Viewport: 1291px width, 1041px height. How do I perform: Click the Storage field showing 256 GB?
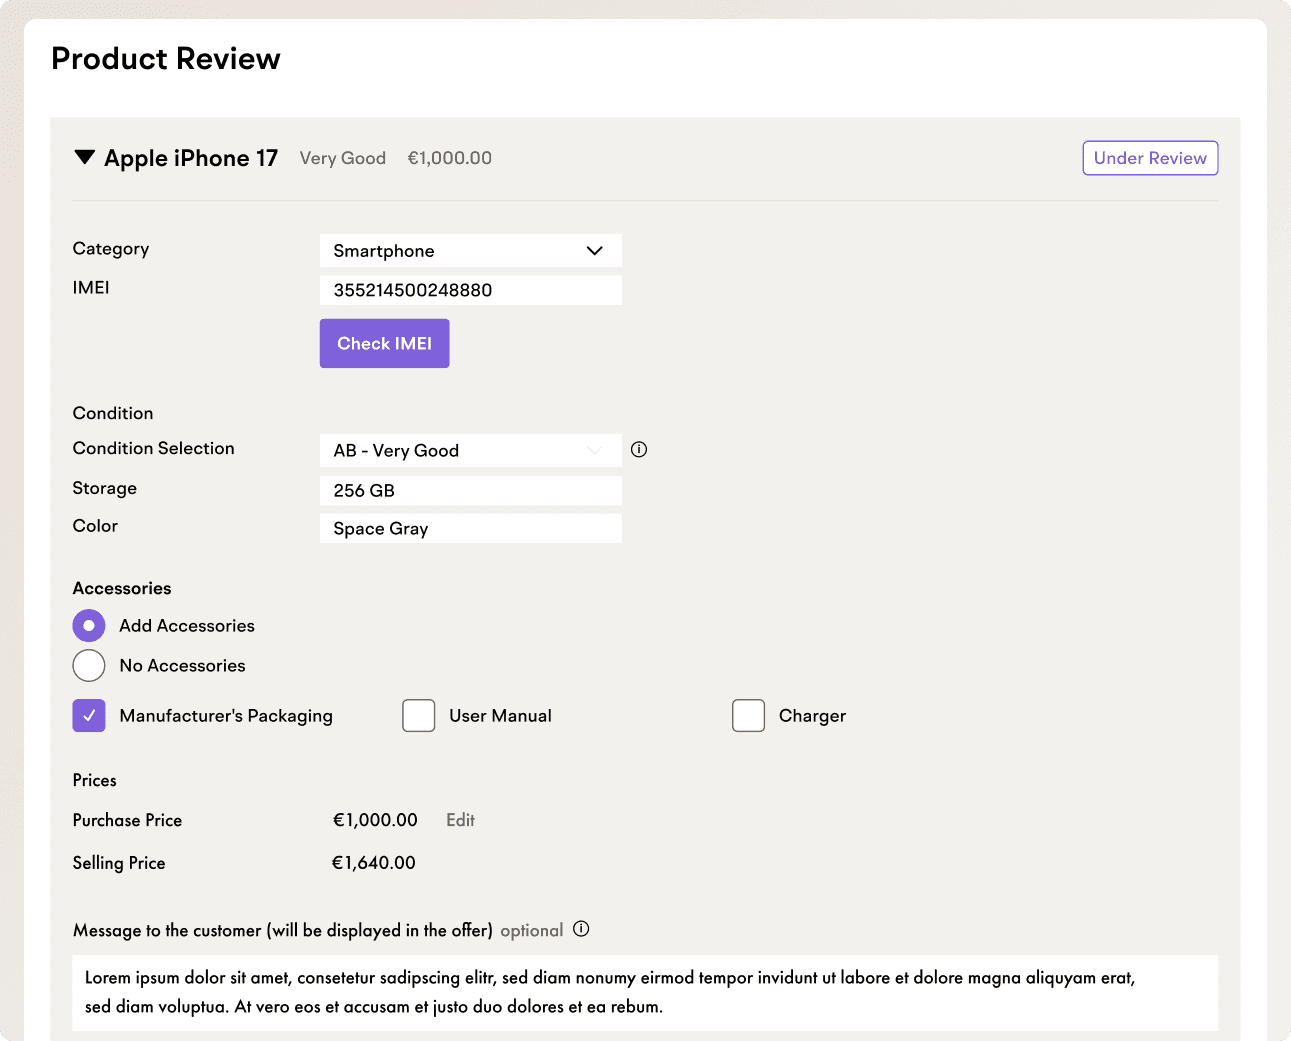pos(470,490)
